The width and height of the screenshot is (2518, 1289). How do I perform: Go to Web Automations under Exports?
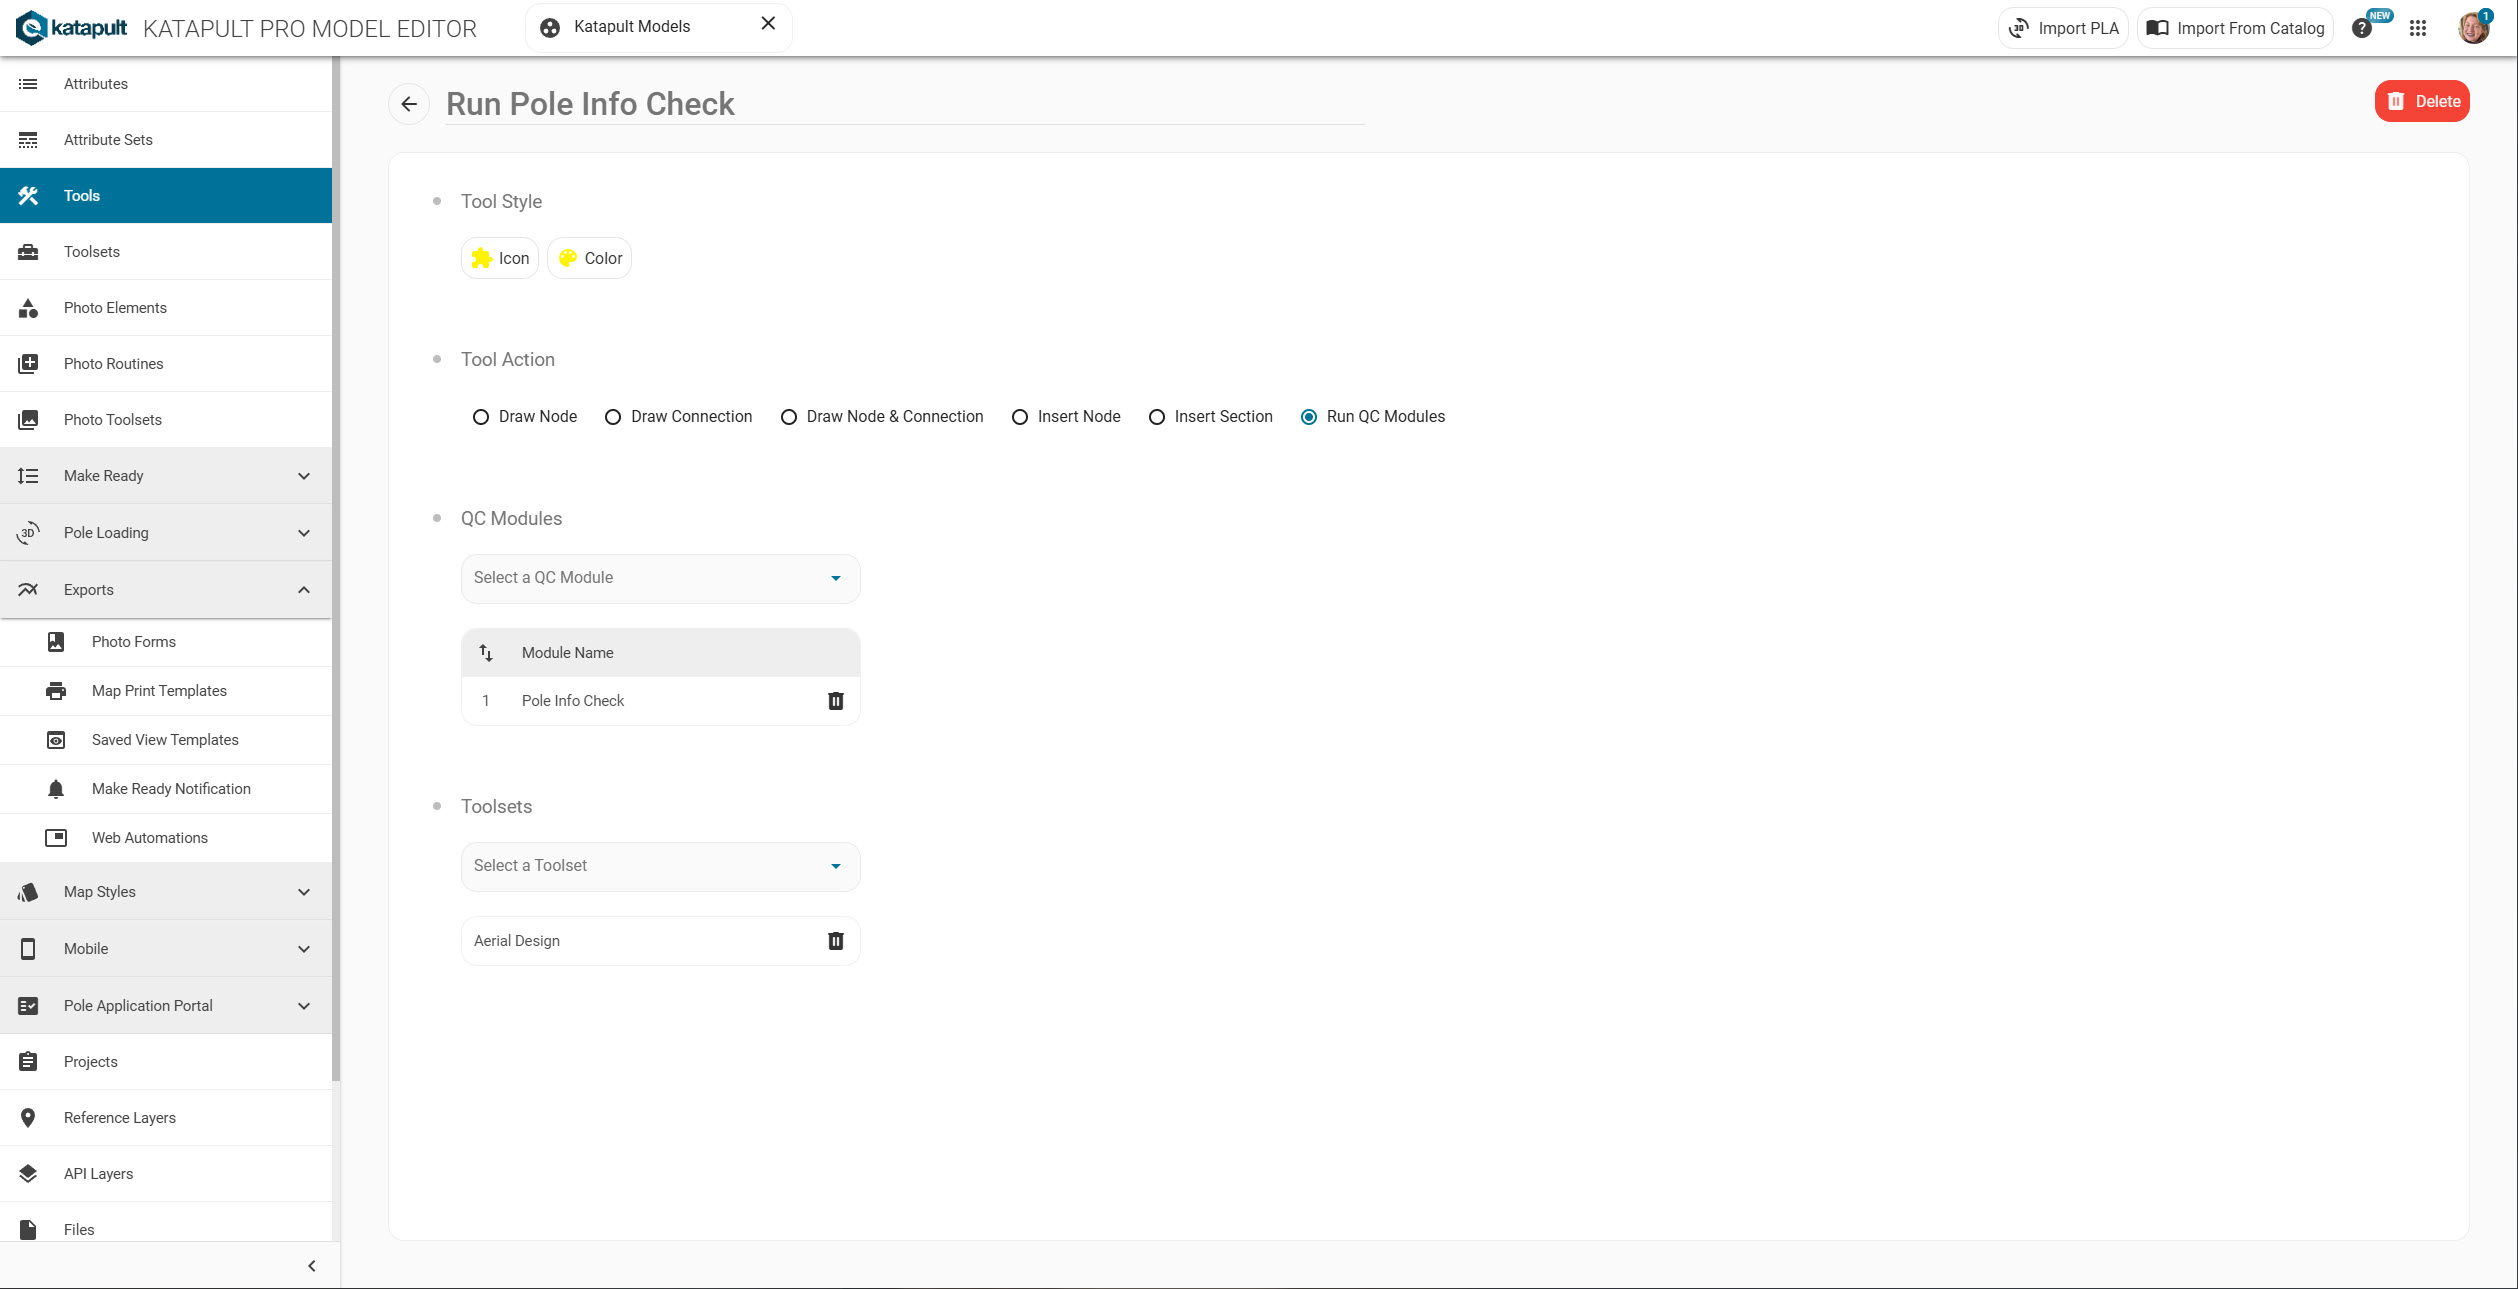click(x=150, y=838)
